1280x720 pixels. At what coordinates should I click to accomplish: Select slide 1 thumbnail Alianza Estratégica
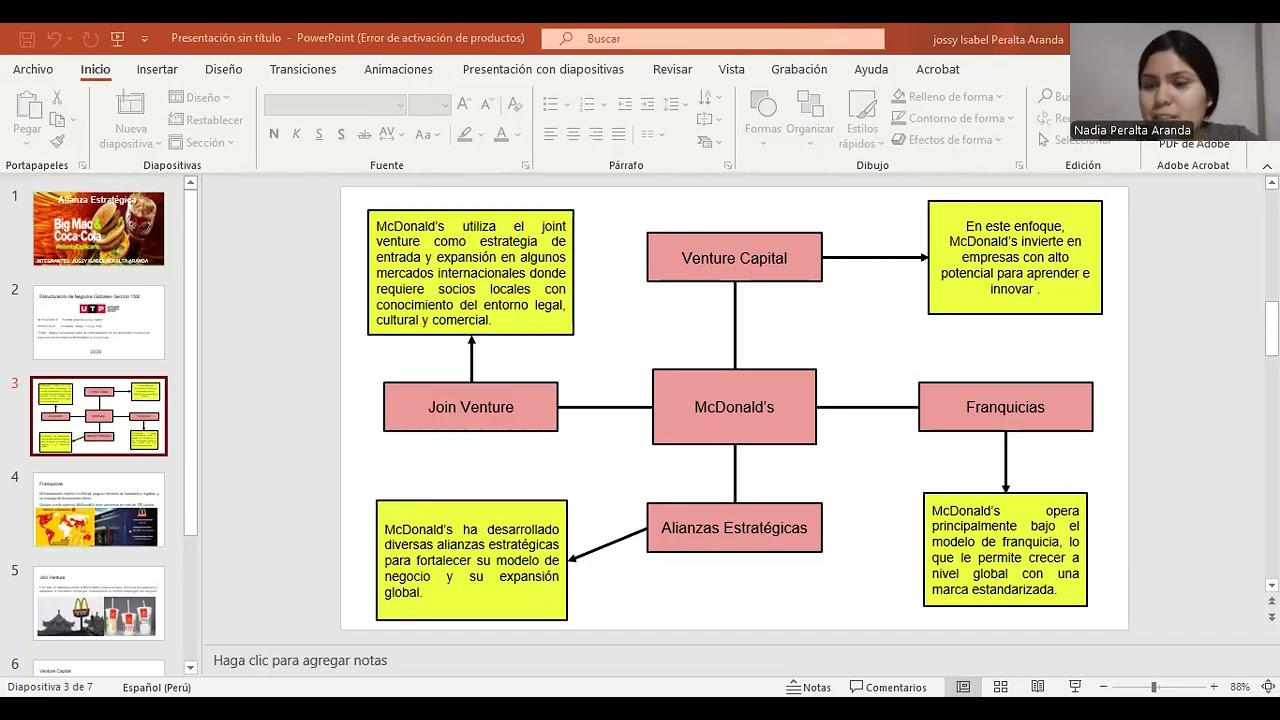click(x=99, y=229)
